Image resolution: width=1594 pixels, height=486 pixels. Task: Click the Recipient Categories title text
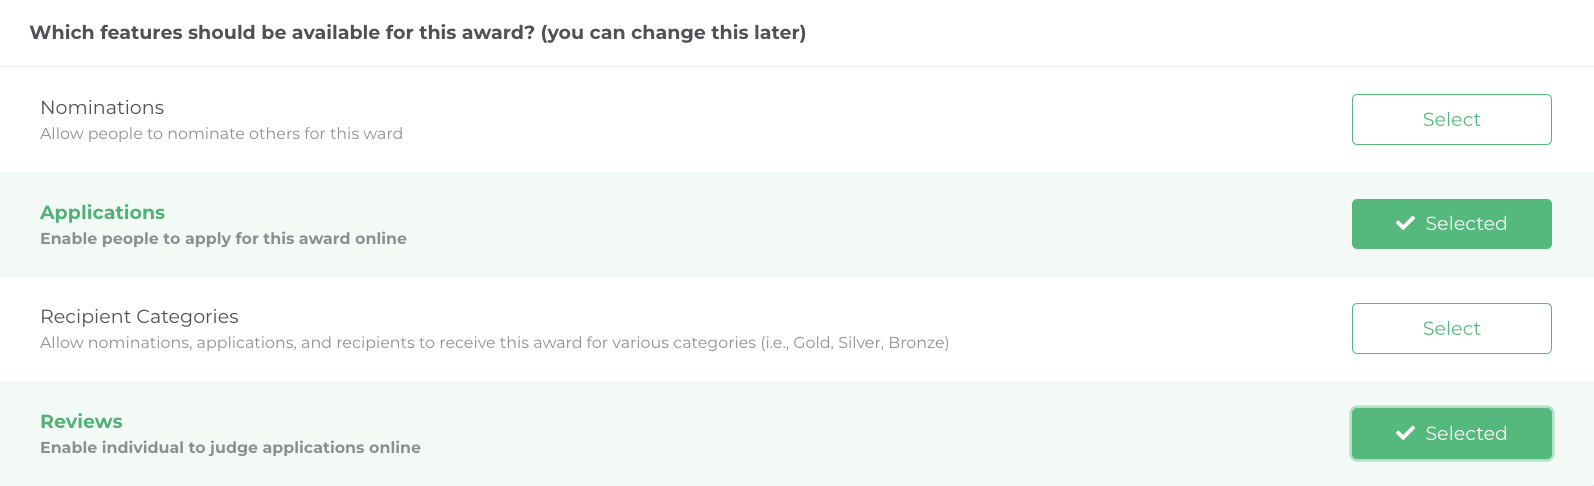pyautogui.click(x=139, y=317)
